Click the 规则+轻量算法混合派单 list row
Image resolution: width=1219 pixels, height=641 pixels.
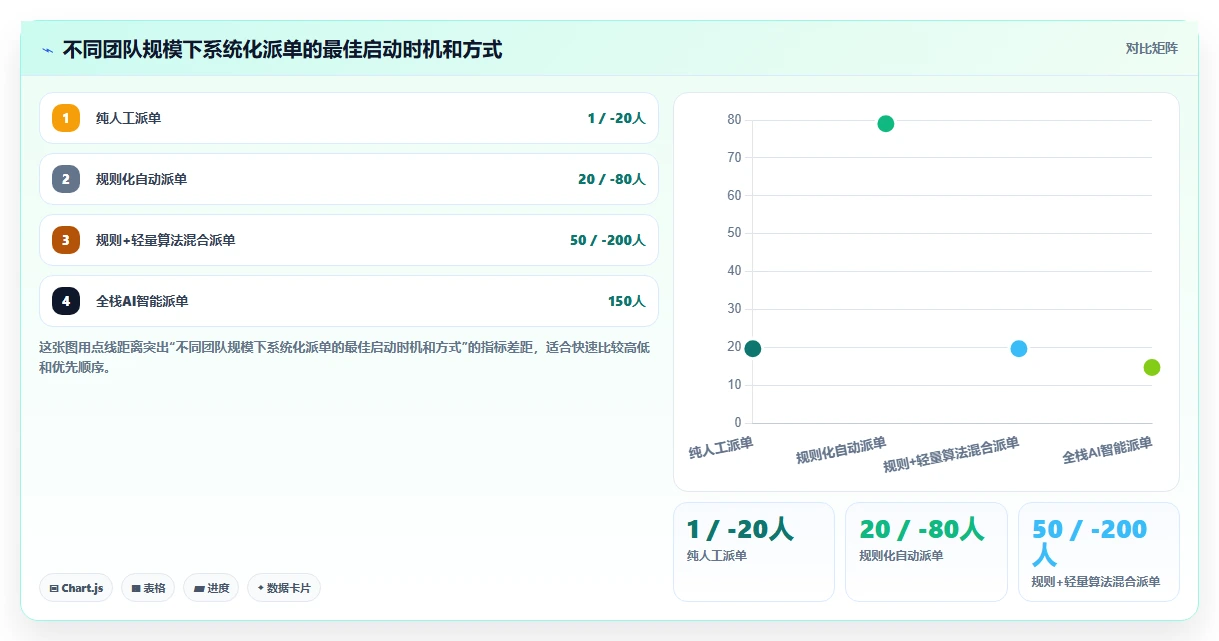coord(349,240)
